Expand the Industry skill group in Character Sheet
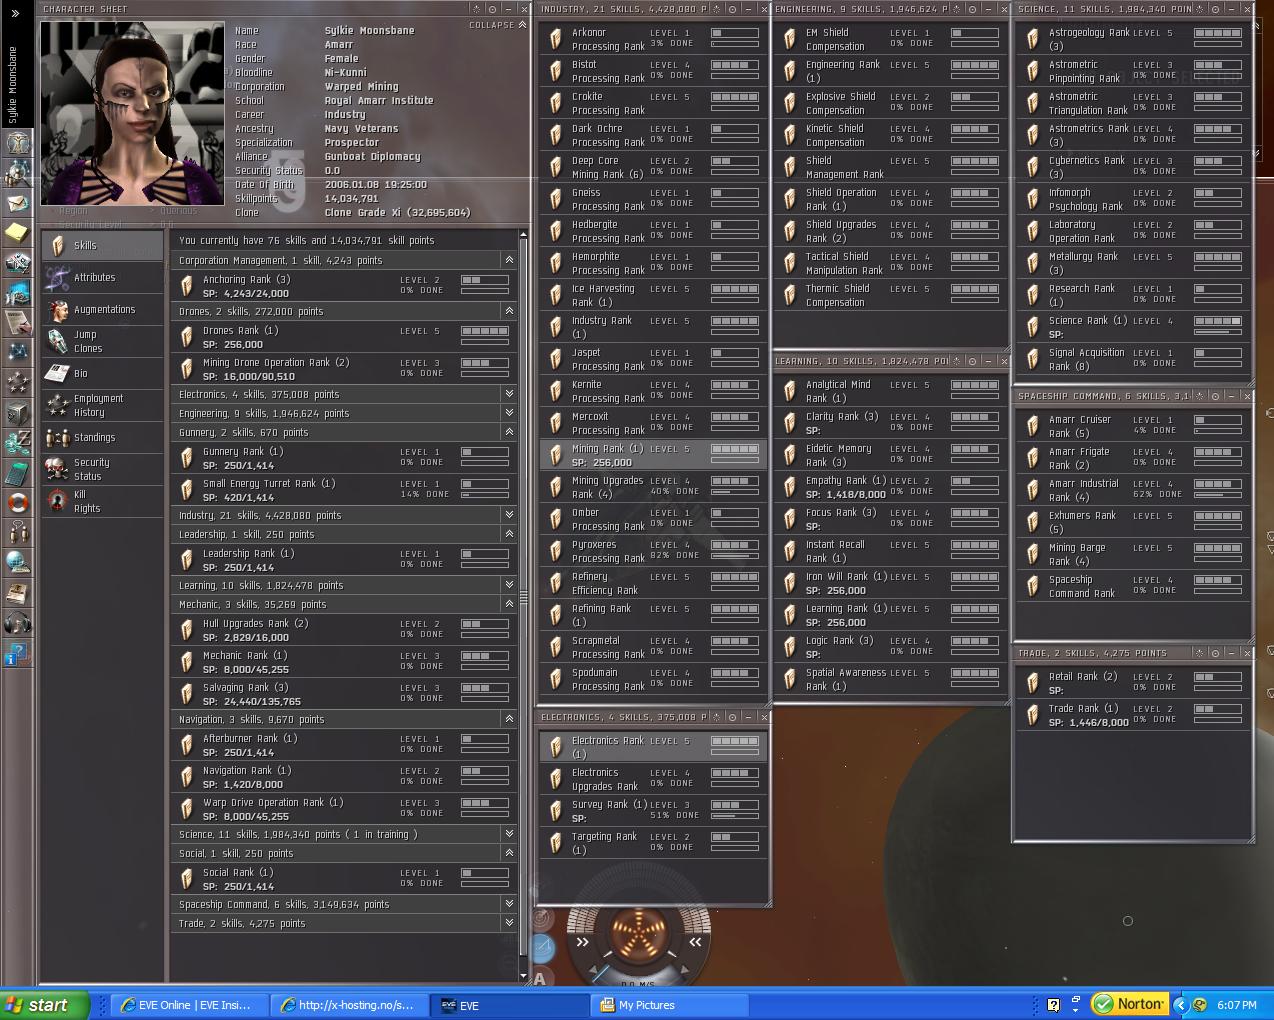The width and height of the screenshot is (1274, 1020). [x=509, y=515]
